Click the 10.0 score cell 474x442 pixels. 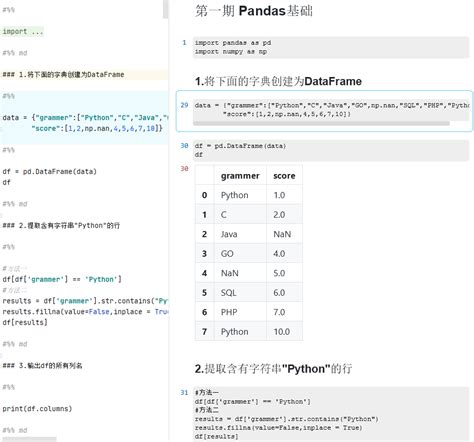coord(282,332)
